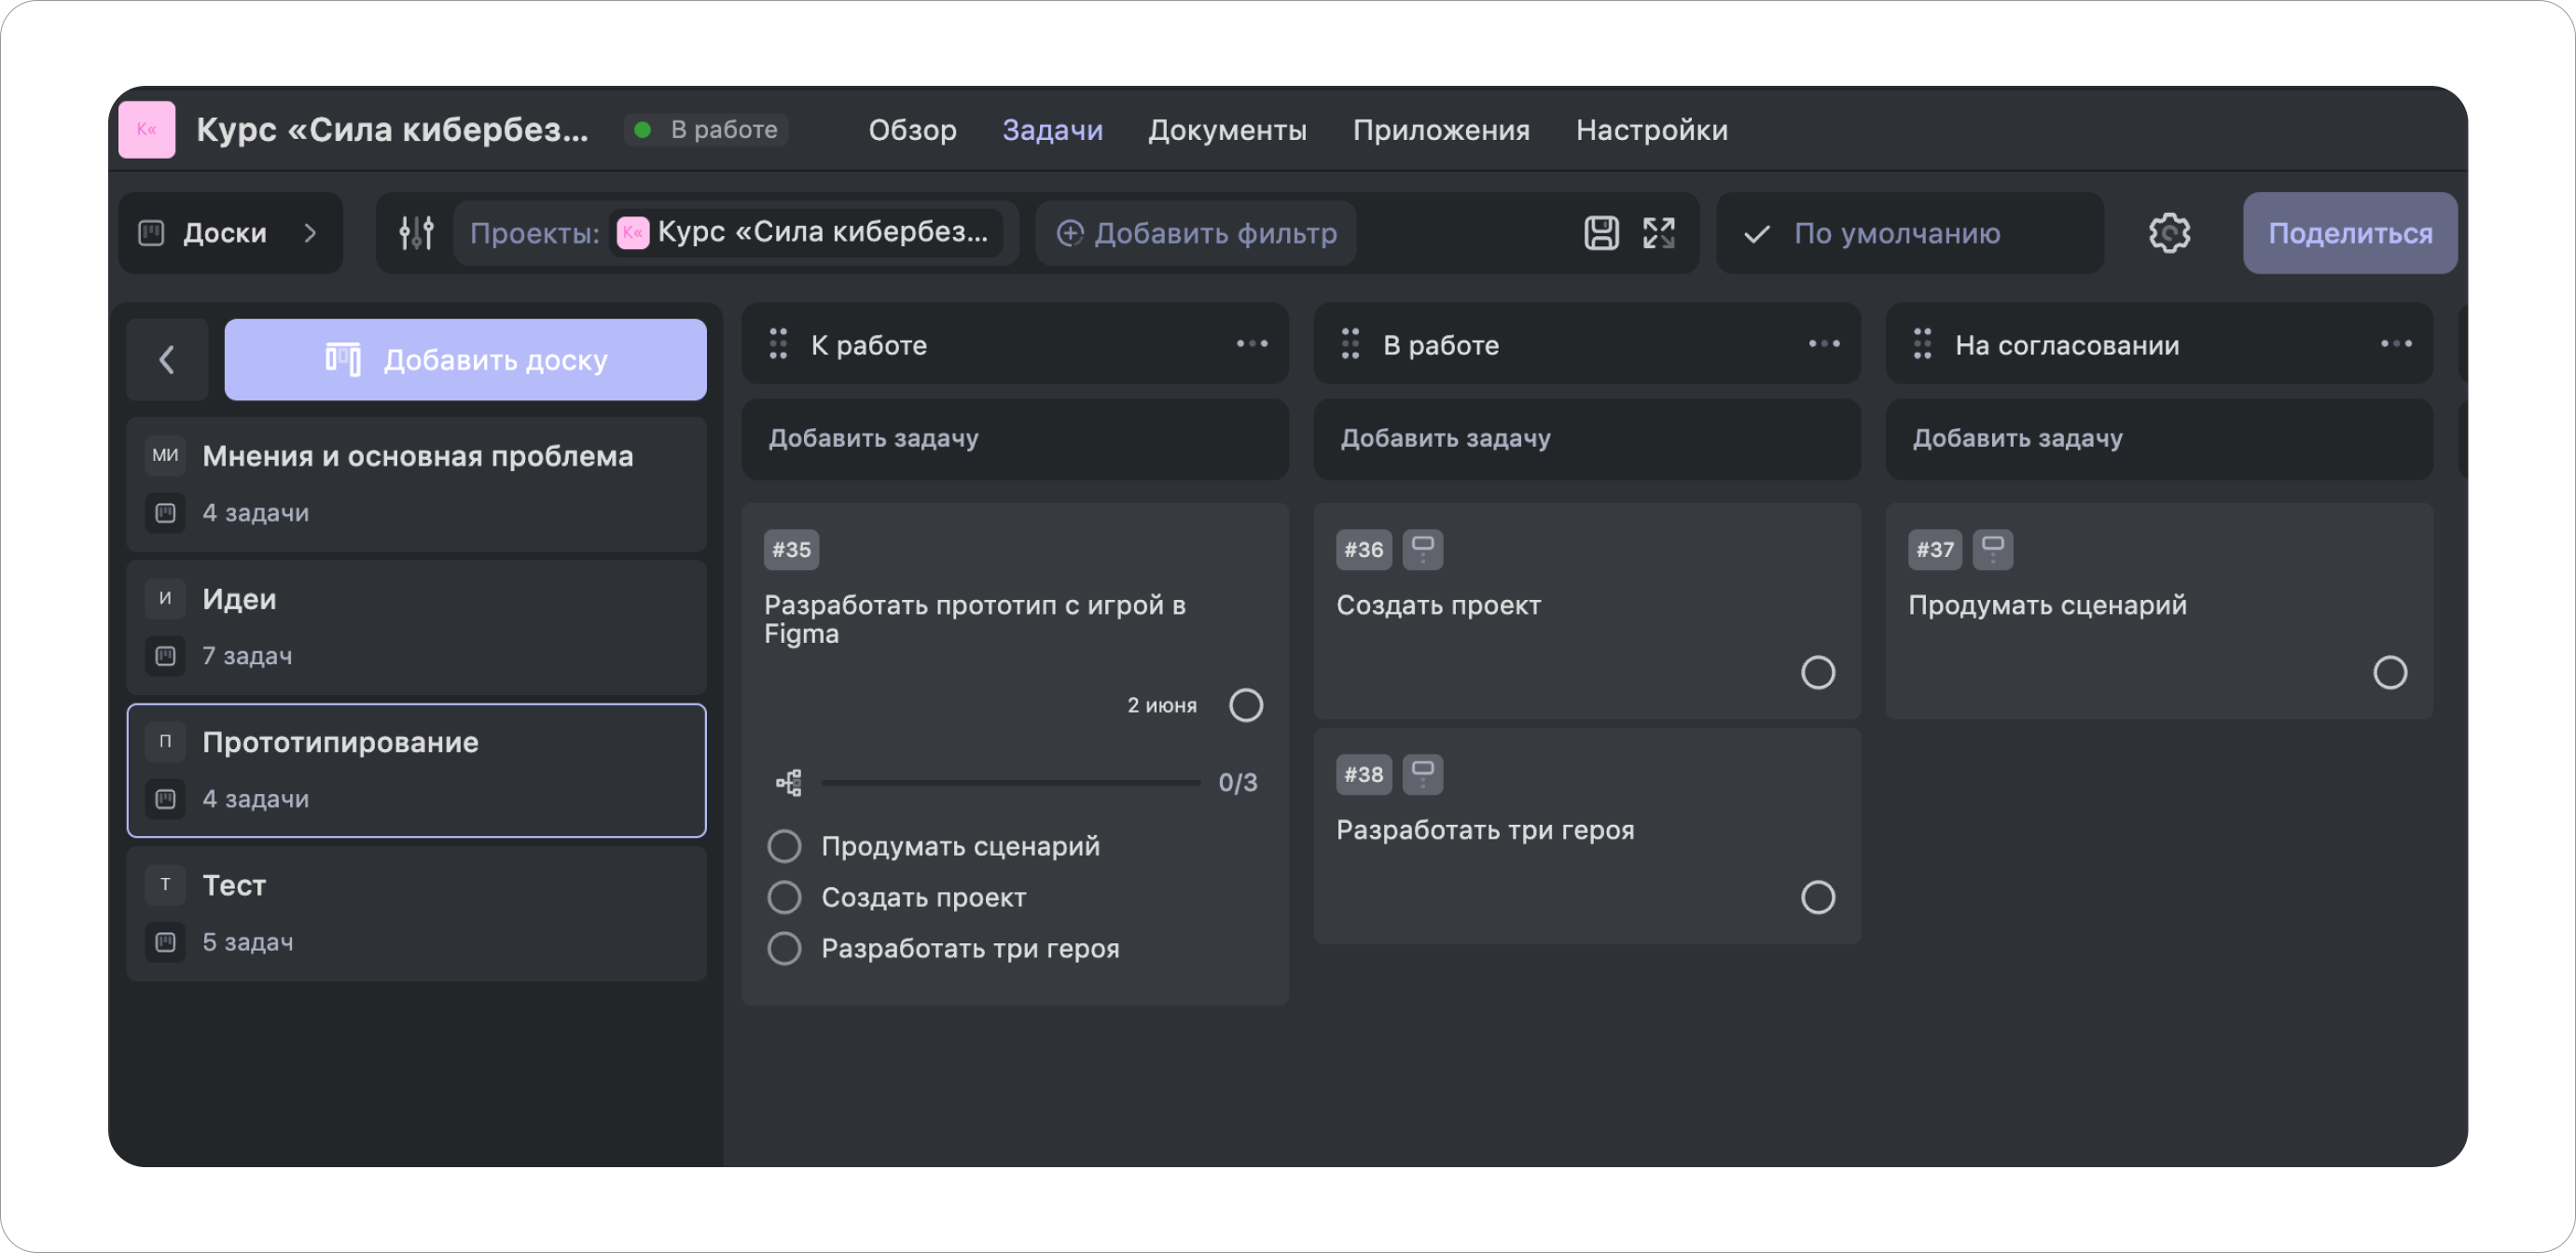
Task: Check the «Создать проект» subtask circle
Action: coord(784,897)
